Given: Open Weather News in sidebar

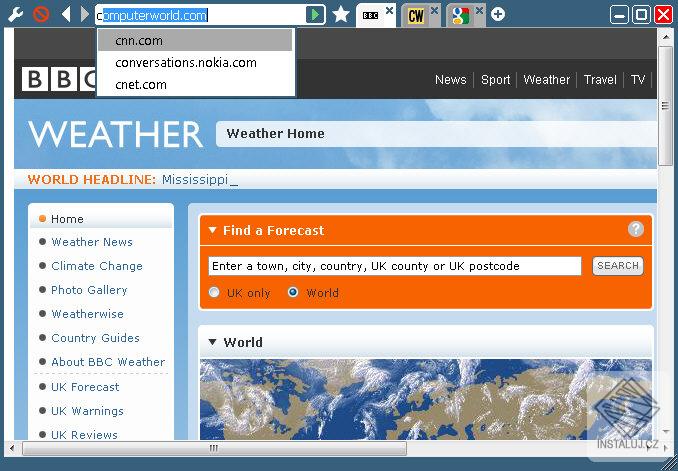Looking at the screenshot, I should (92, 242).
